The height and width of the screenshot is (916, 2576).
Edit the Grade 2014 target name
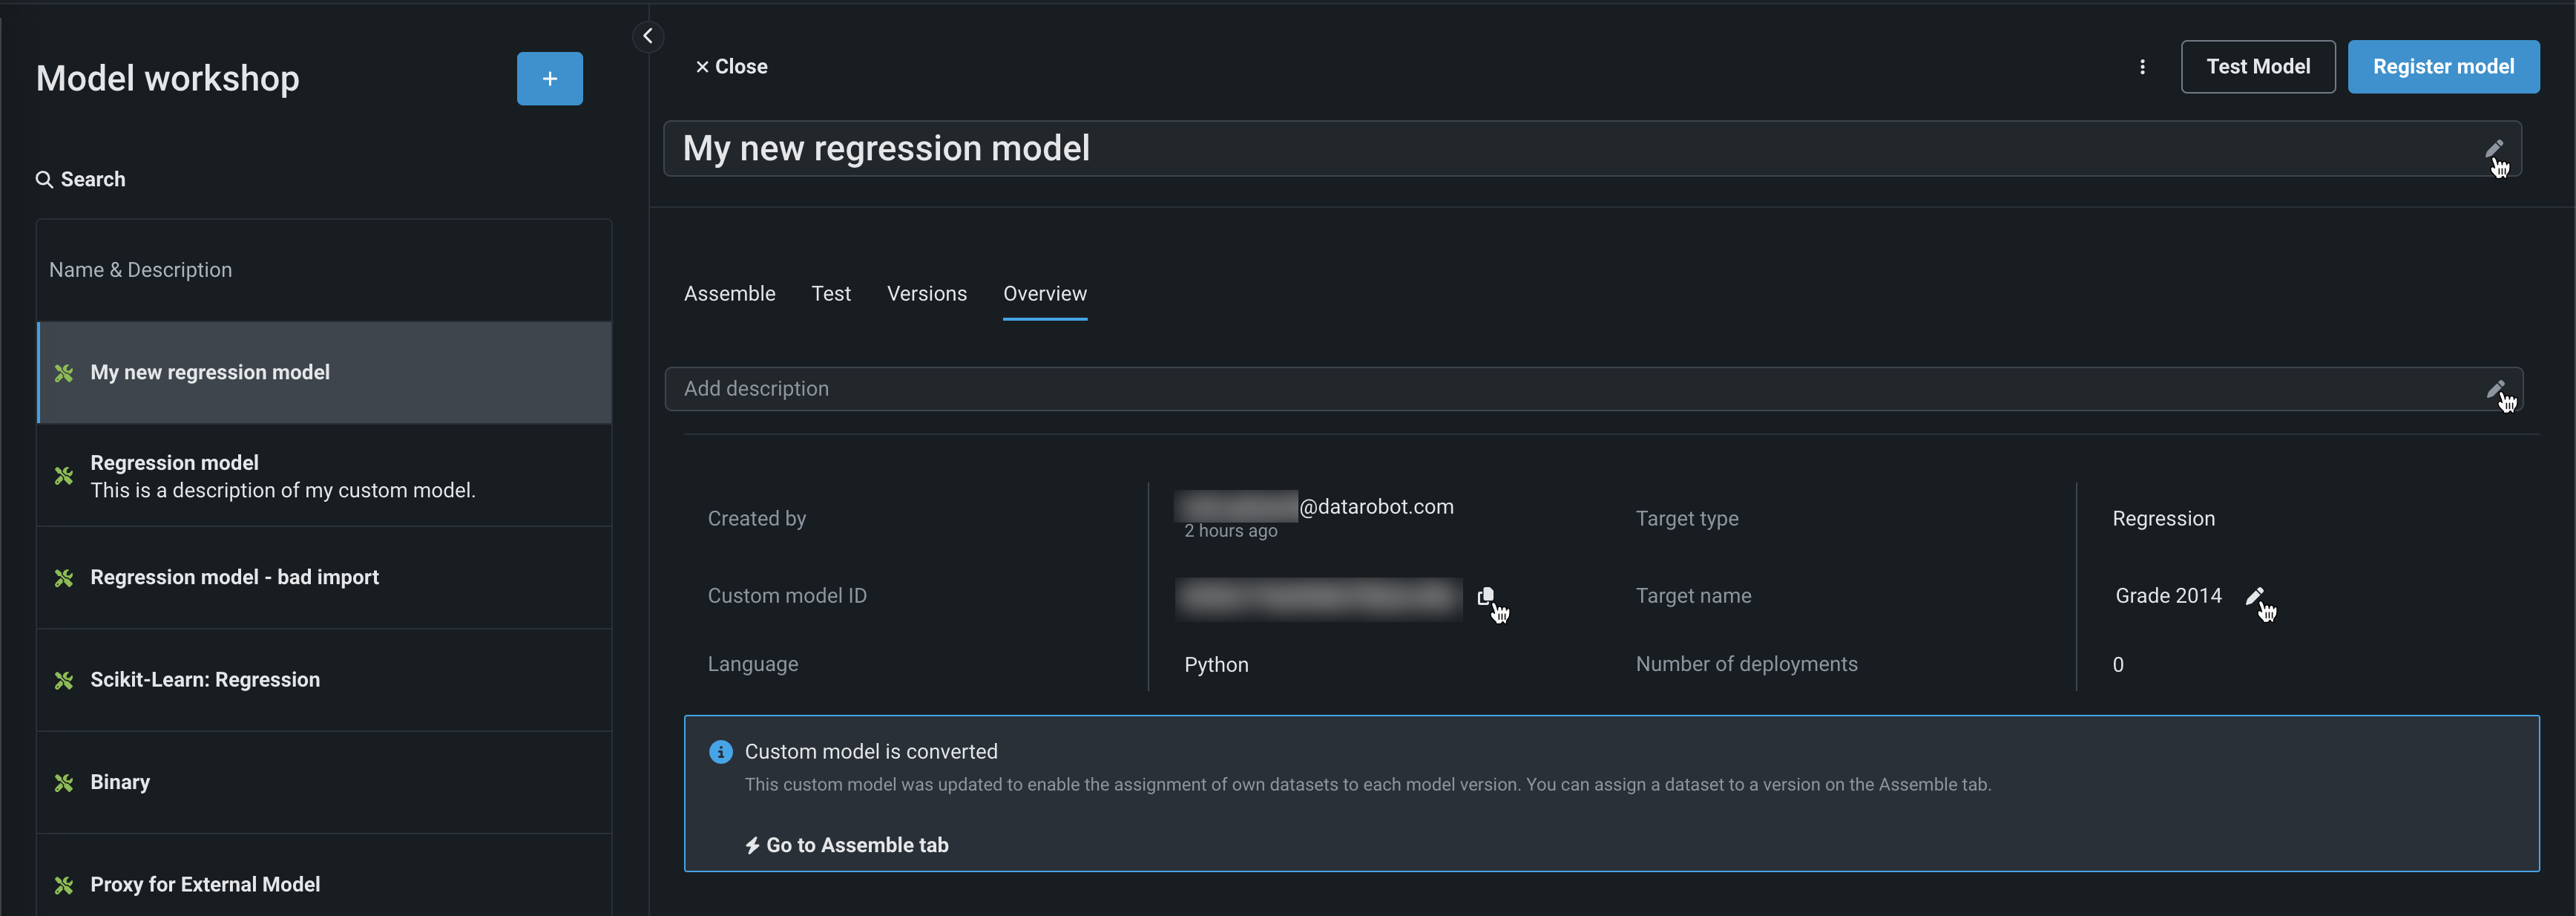point(2254,596)
